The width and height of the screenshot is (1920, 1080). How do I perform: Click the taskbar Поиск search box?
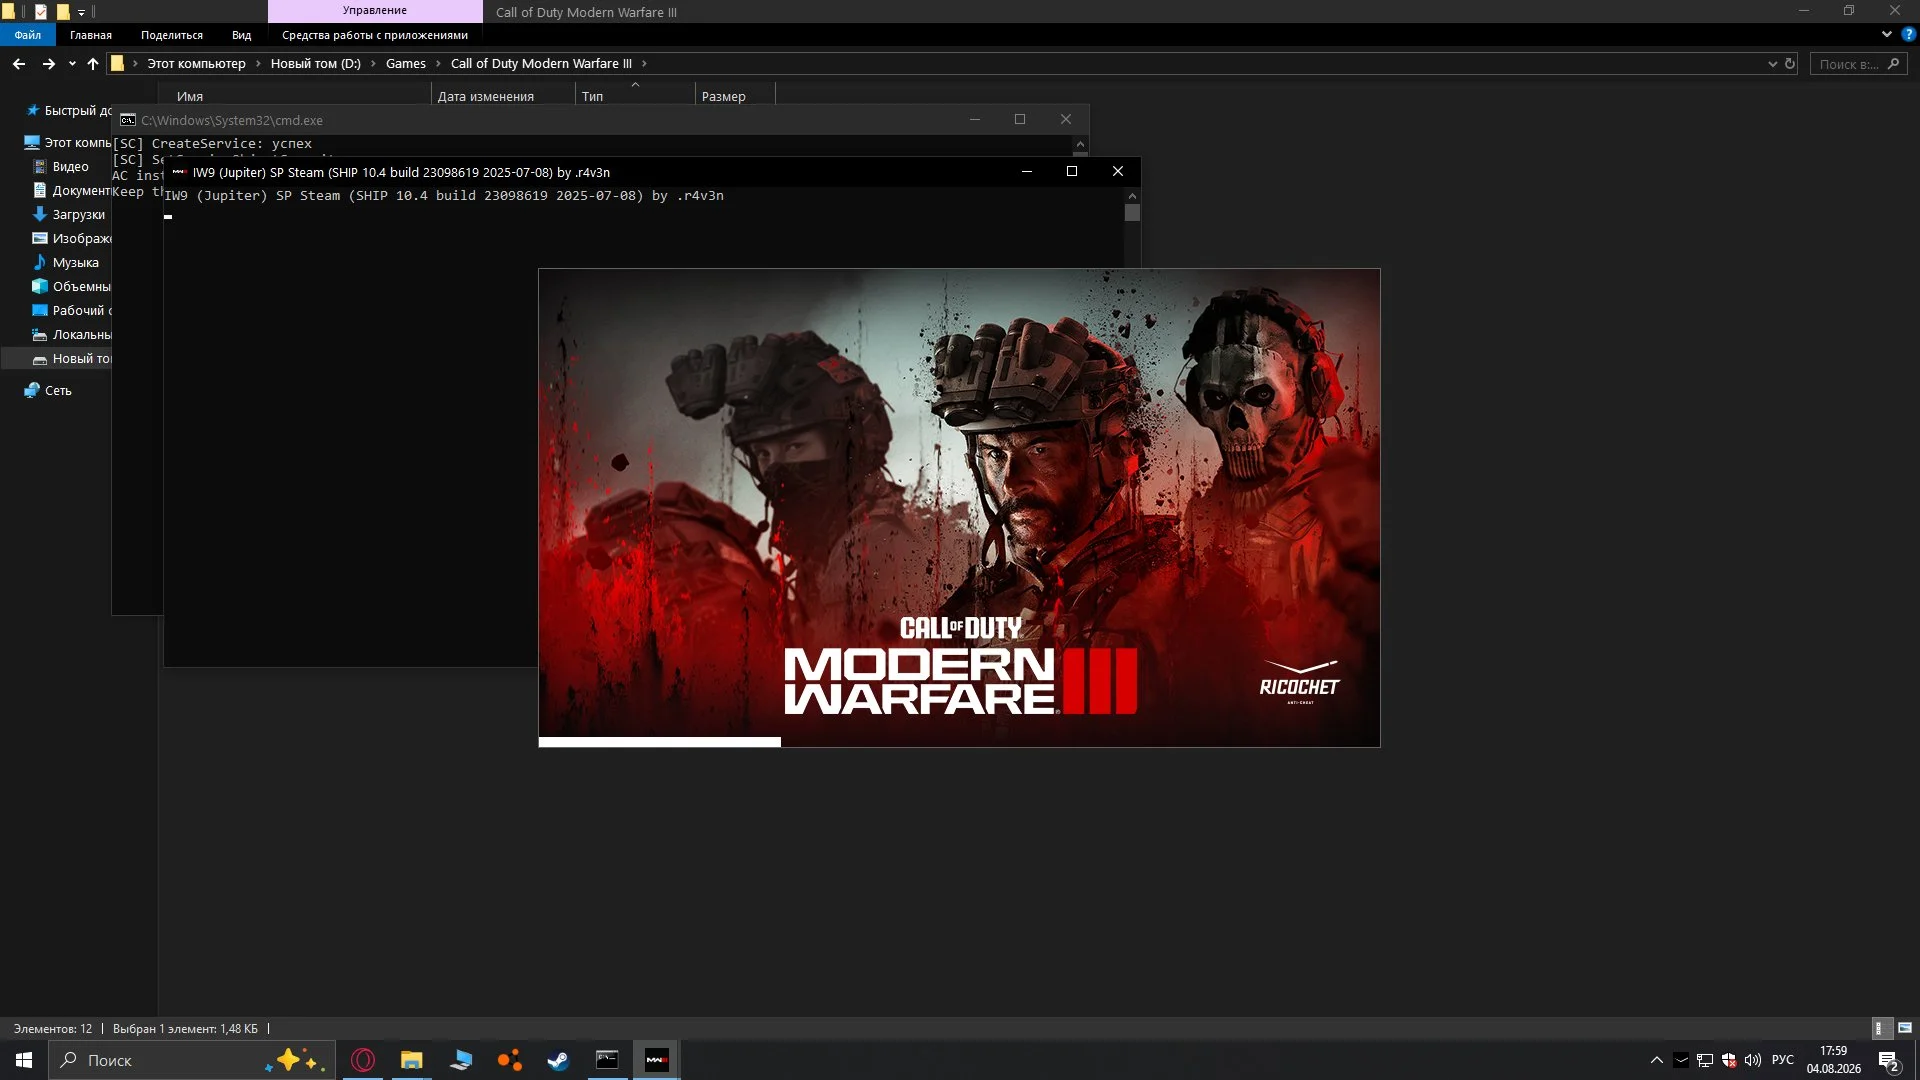[191, 1060]
